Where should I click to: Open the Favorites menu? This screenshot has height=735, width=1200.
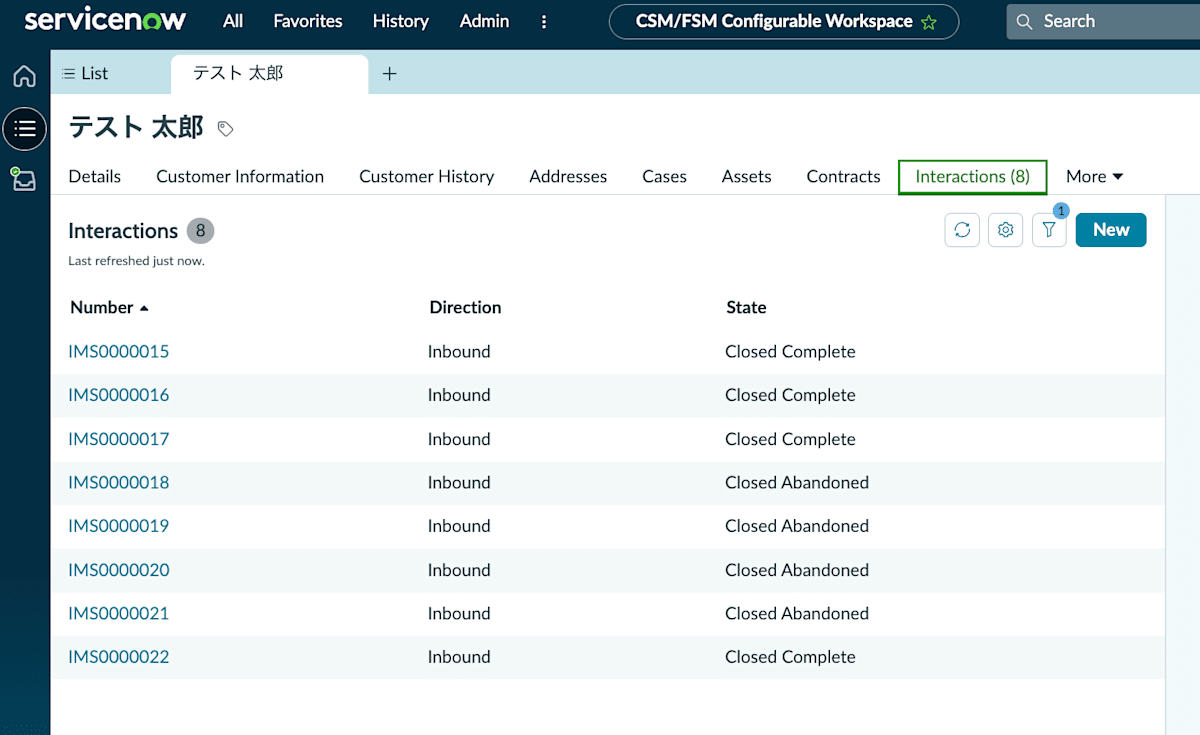coord(308,21)
